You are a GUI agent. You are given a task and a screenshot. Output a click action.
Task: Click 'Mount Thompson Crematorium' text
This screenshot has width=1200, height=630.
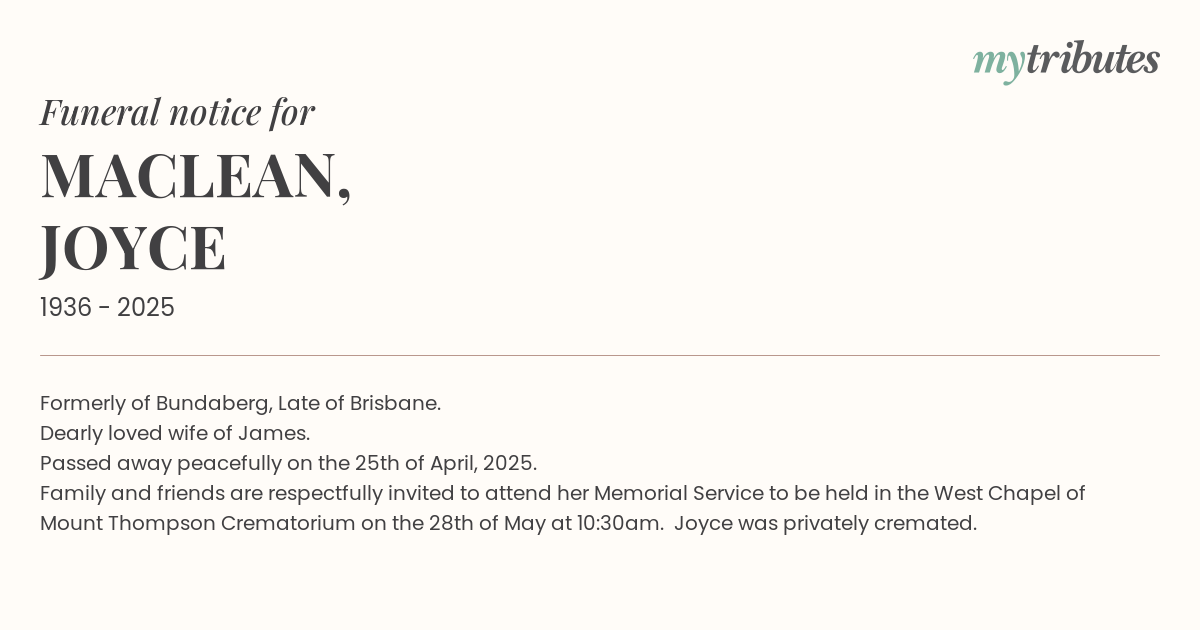[198, 524]
